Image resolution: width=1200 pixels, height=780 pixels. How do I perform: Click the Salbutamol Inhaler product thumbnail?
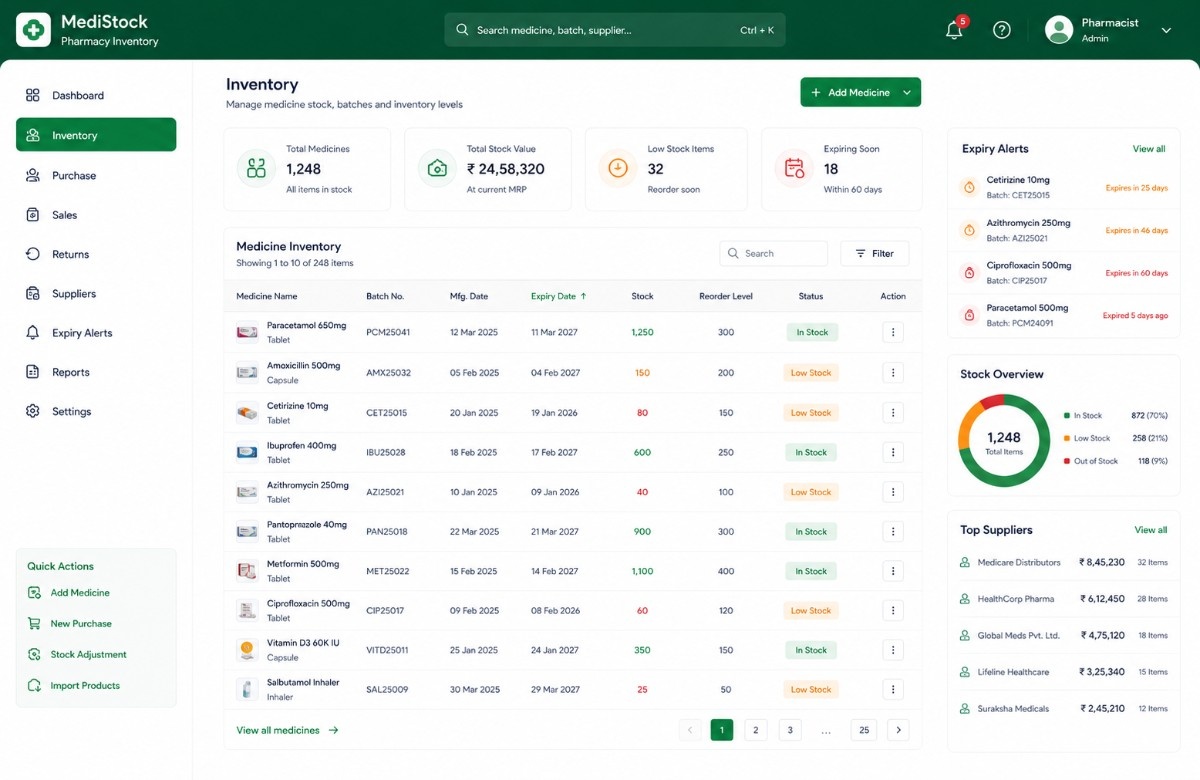[x=247, y=689]
